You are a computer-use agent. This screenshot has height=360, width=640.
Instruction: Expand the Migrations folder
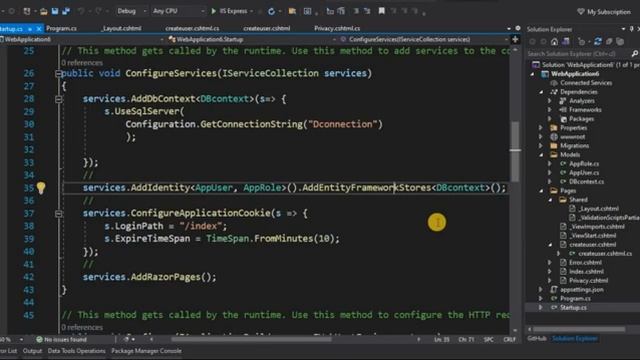coord(541,146)
